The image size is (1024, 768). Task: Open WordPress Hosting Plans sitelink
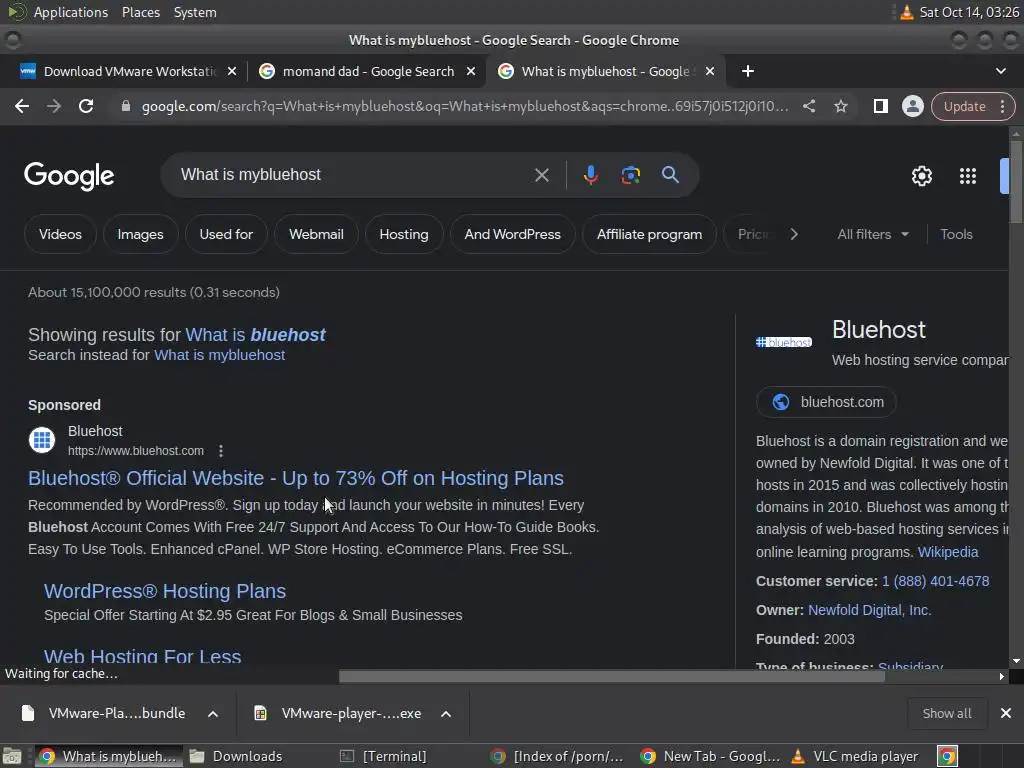[x=165, y=591]
